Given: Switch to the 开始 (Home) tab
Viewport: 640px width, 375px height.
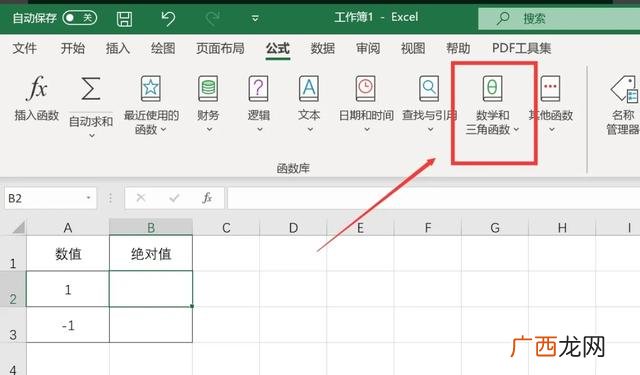Looking at the screenshot, I should pos(73,48).
